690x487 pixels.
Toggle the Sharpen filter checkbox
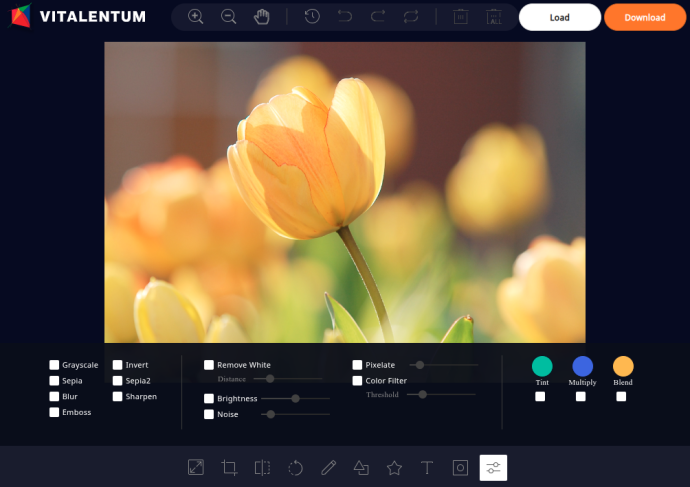(x=118, y=397)
